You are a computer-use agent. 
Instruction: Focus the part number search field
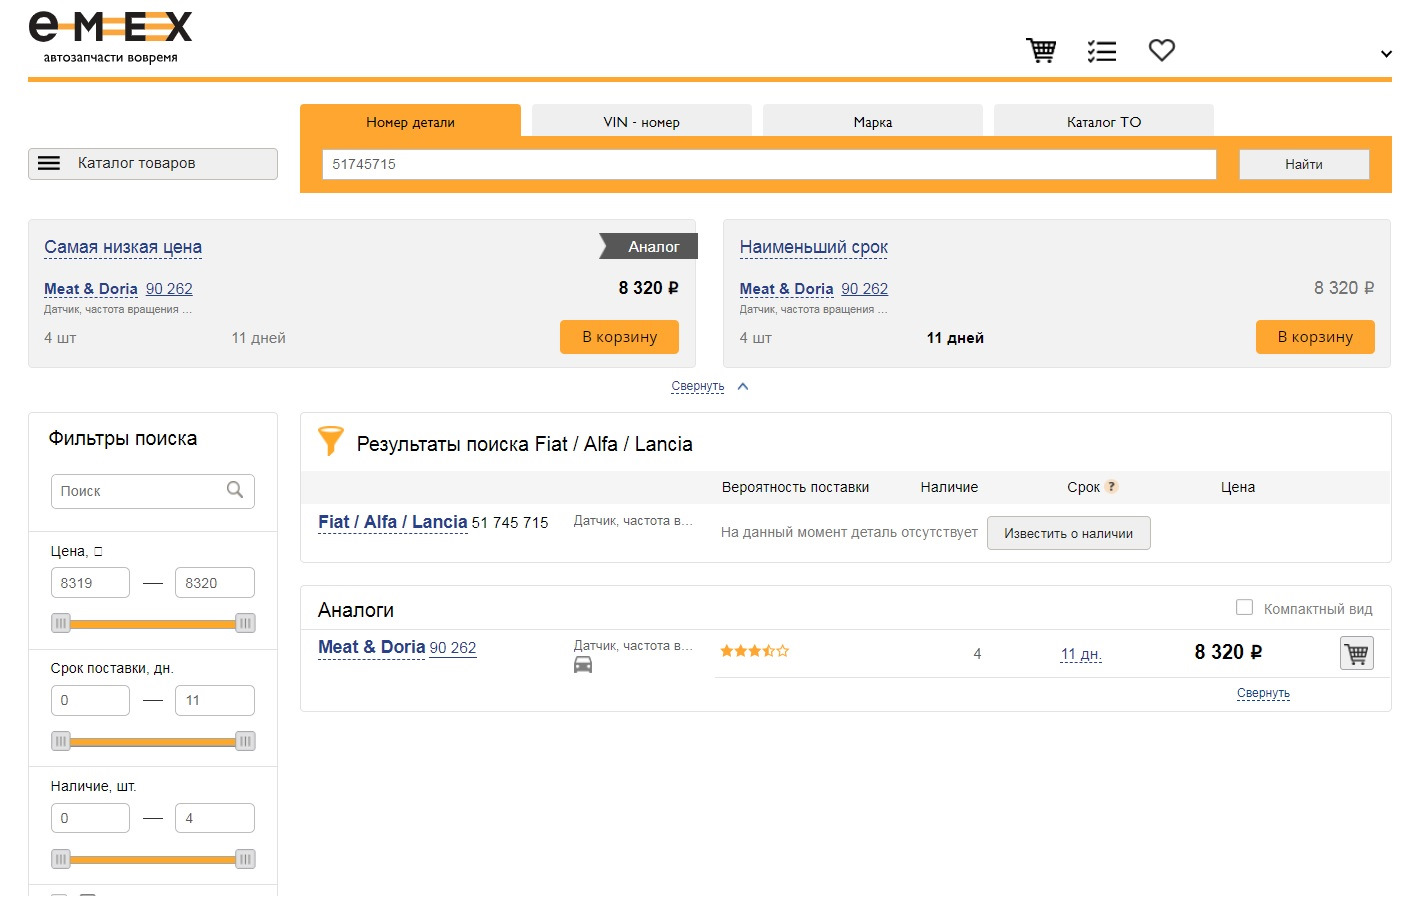[x=769, y=164]
